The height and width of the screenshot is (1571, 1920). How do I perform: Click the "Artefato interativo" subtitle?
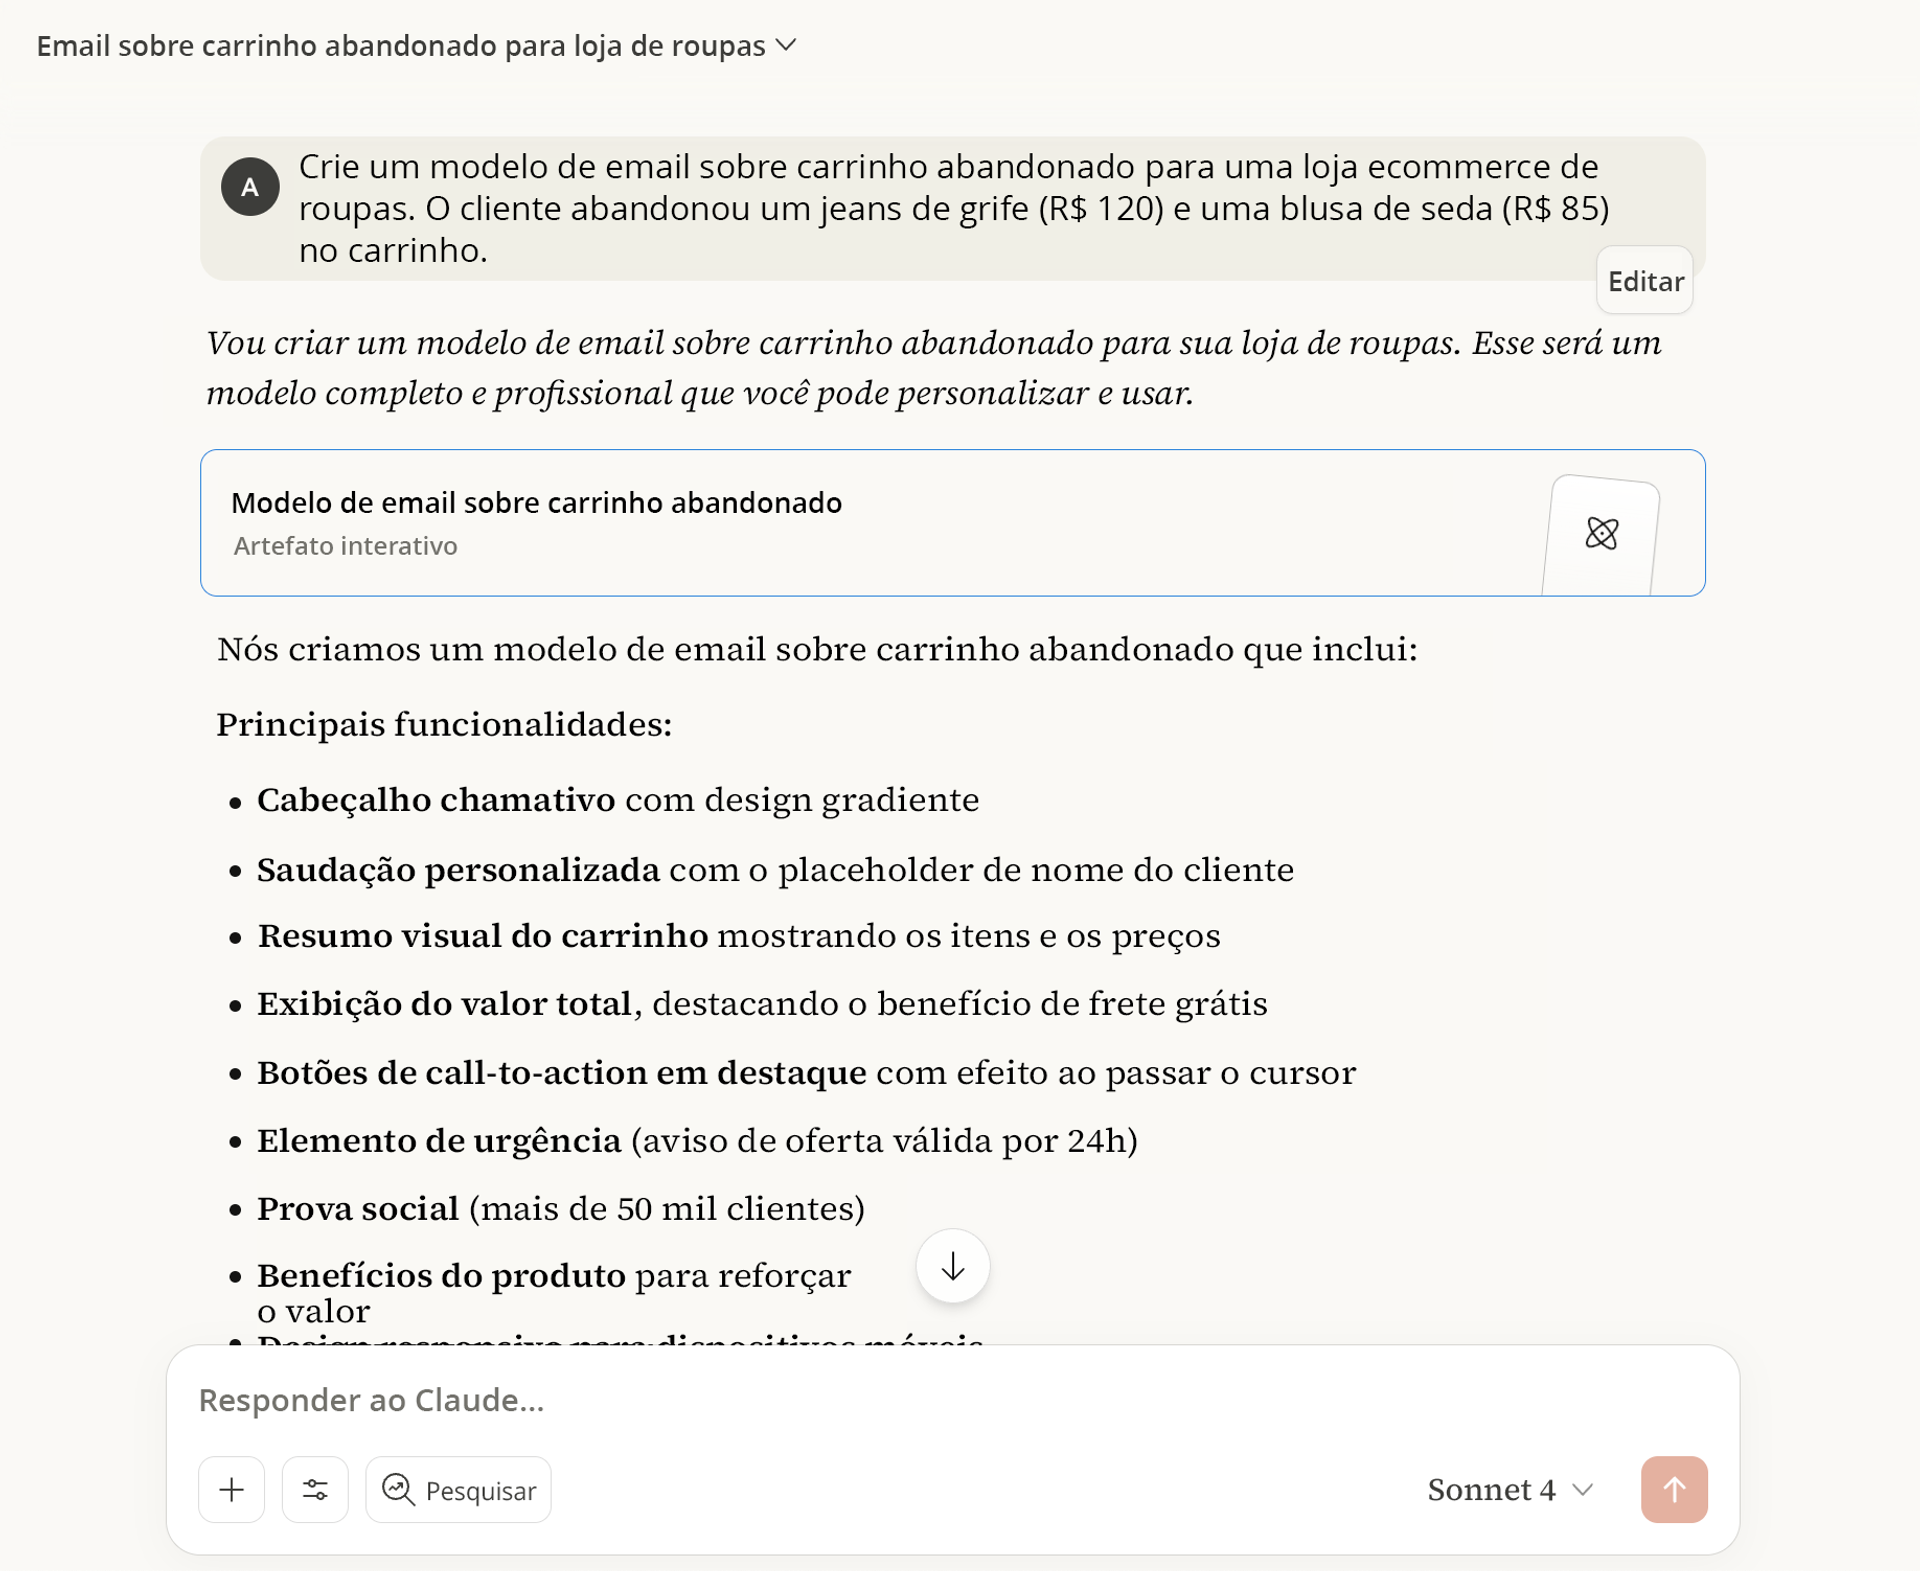coord(345,546)
